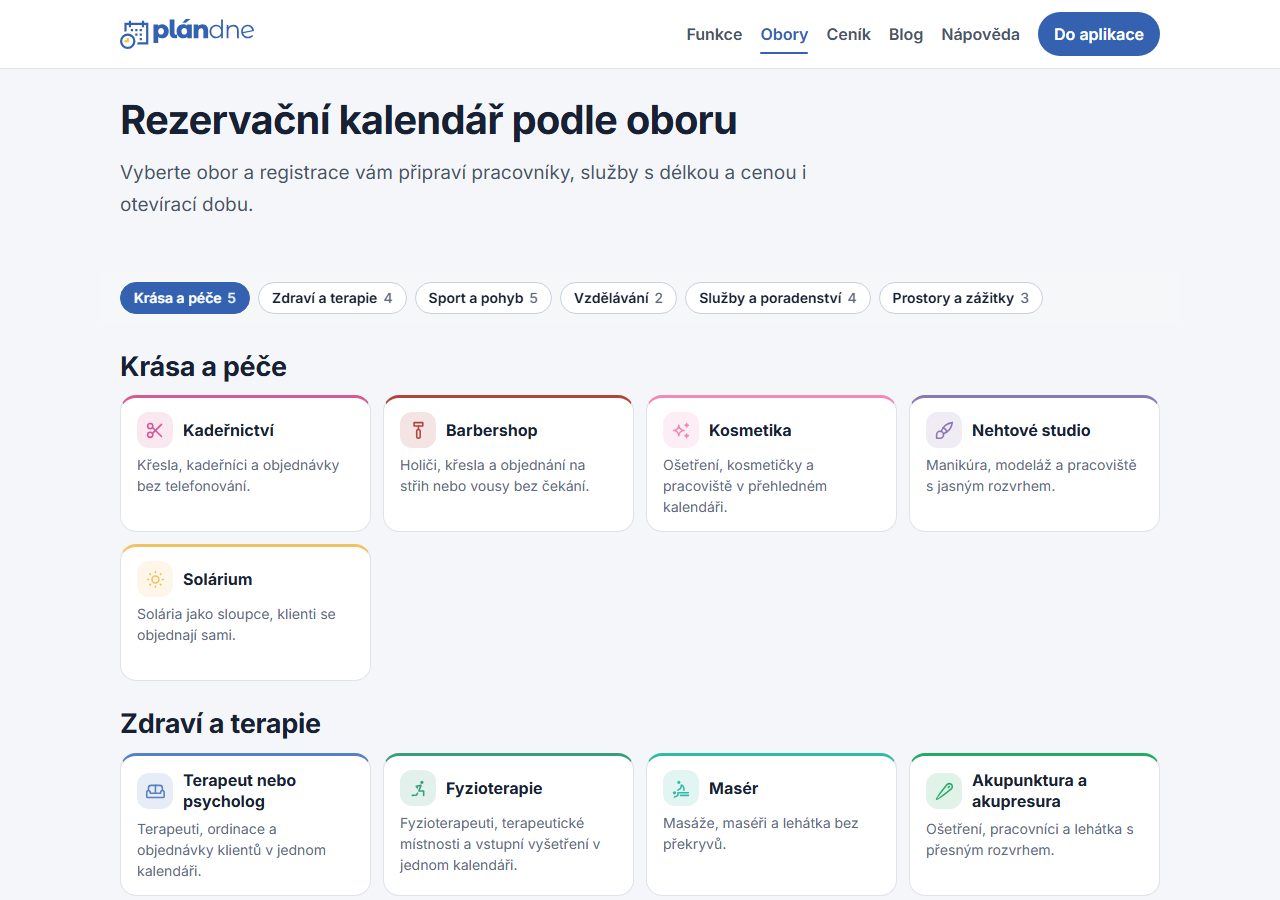Image resolution: width=1280 pixels, height=900 pixels.
Task: Open Nápověda in the top navigation
Action: [980, 34]
